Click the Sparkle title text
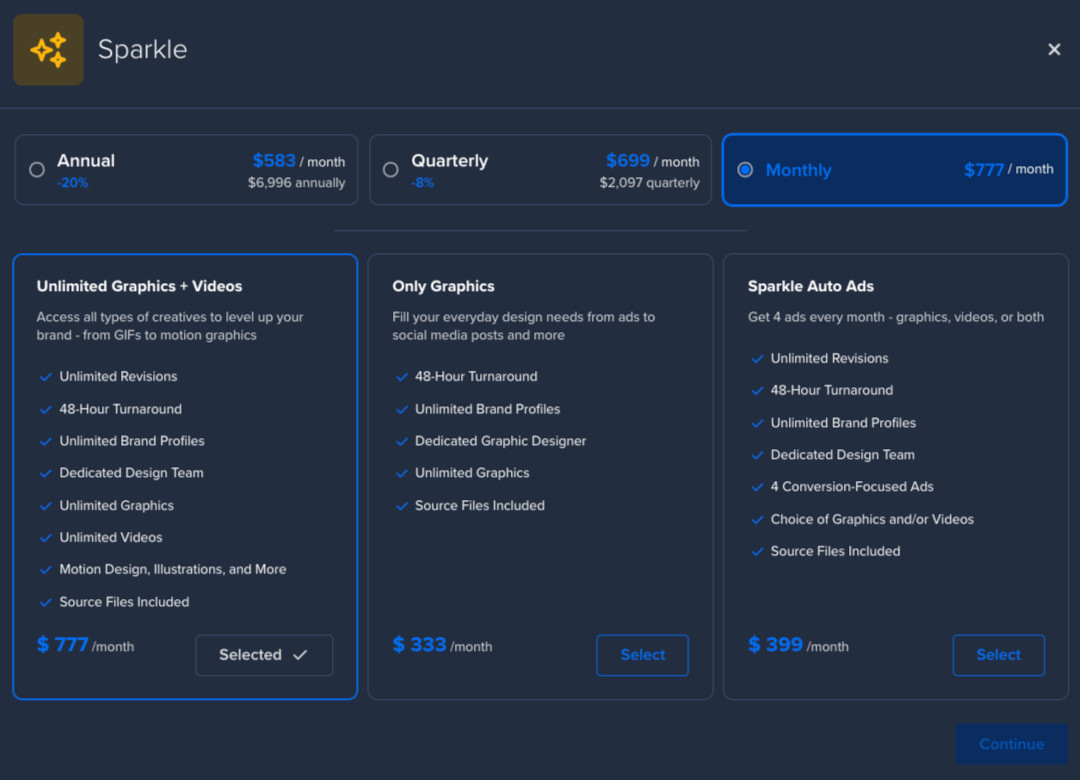Viewport: 1080px width, 780px height. [143, 50]
